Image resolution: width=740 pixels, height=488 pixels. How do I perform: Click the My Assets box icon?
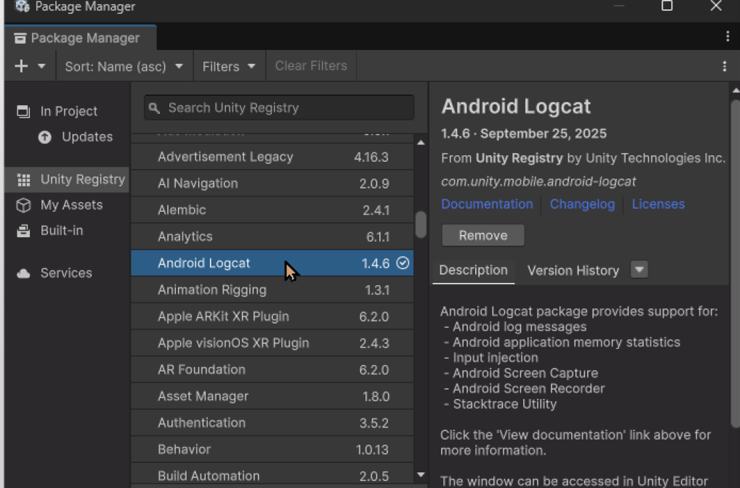pyautogui.click(x=23, y=205)
